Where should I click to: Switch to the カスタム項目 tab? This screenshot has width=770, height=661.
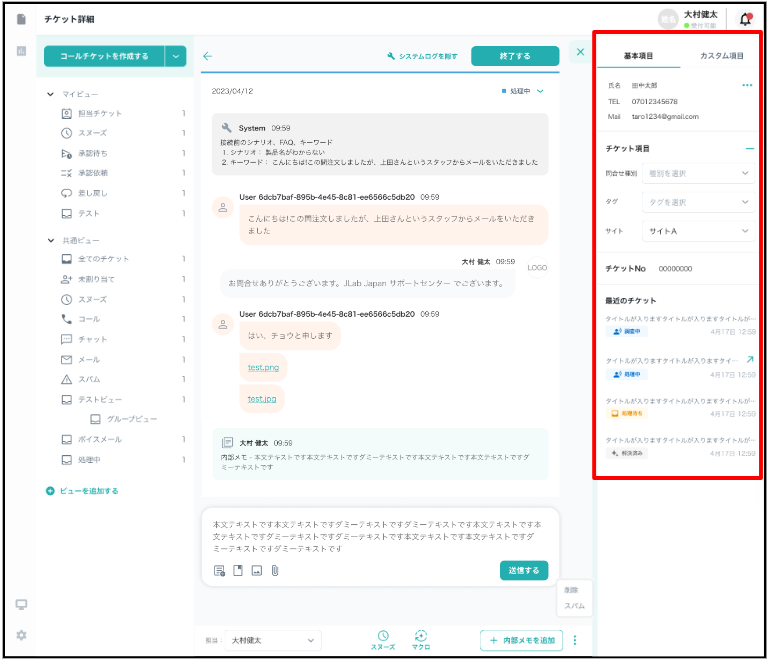(721, 56)
